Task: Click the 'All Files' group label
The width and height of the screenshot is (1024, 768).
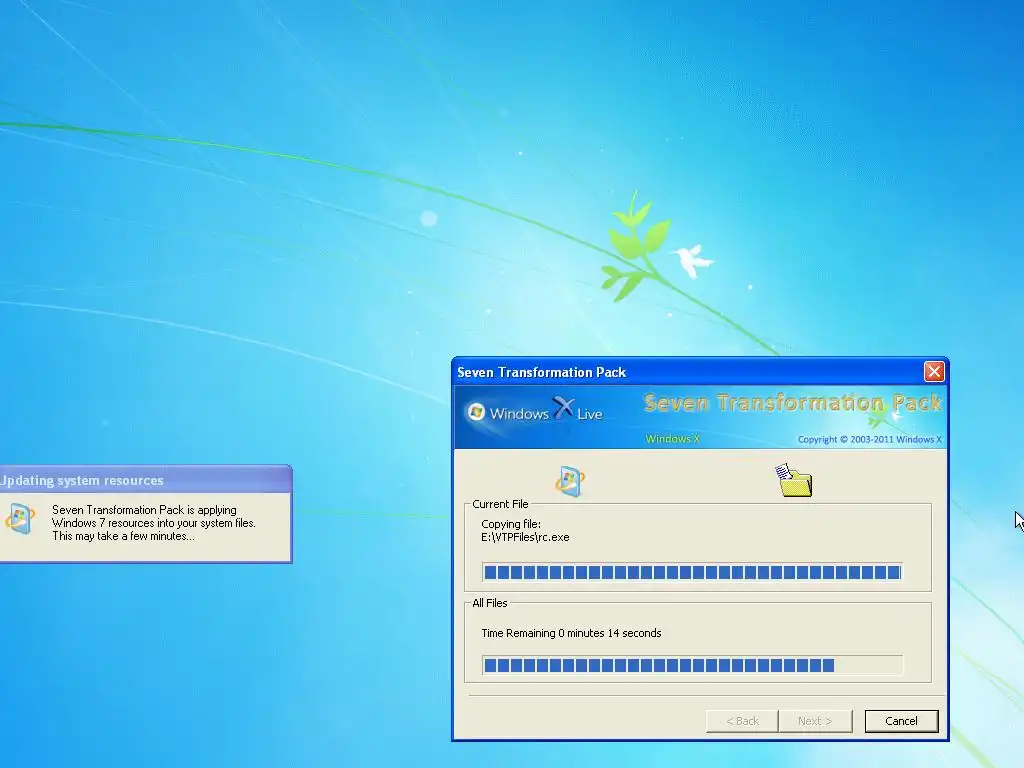Action: click(490, 603)
